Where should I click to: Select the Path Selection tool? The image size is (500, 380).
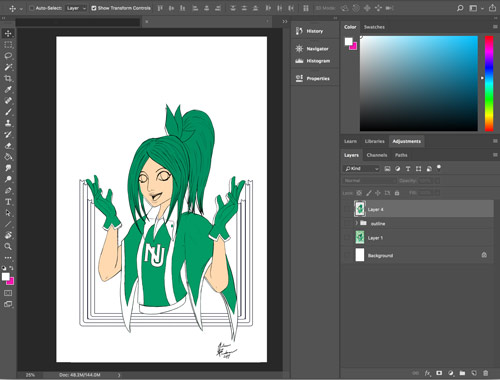pos(8,213)
